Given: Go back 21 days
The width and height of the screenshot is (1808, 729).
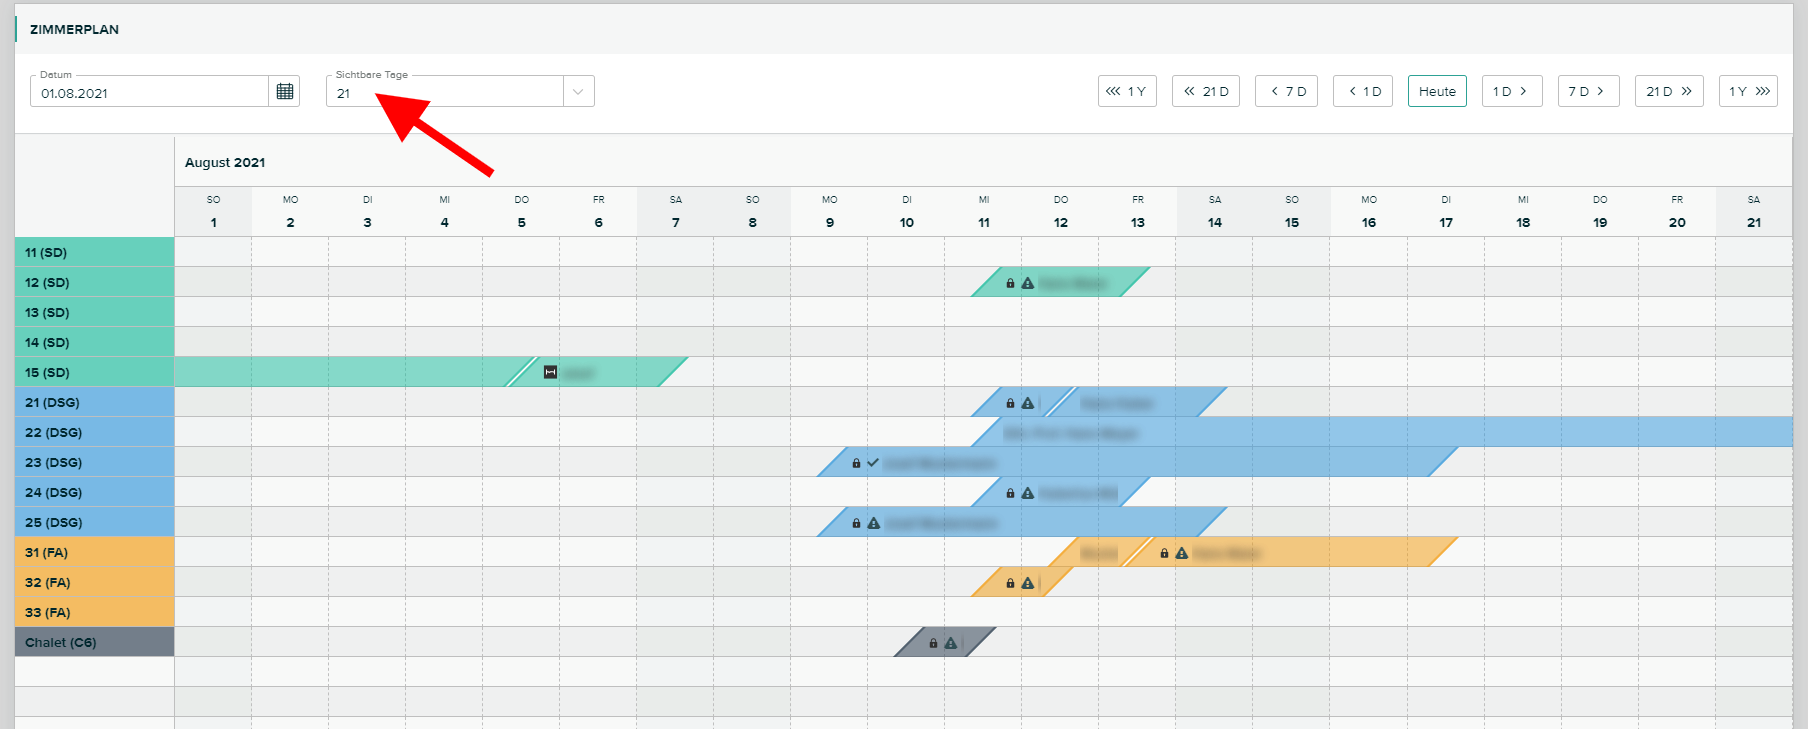Looking at the screenshot, I should click(x=1205, y=91).
